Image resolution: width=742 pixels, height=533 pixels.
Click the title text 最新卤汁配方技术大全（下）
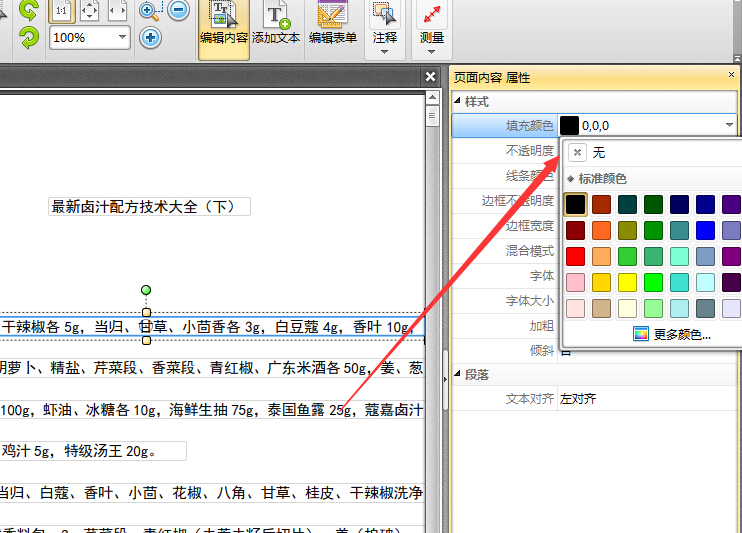click(143, 207)
